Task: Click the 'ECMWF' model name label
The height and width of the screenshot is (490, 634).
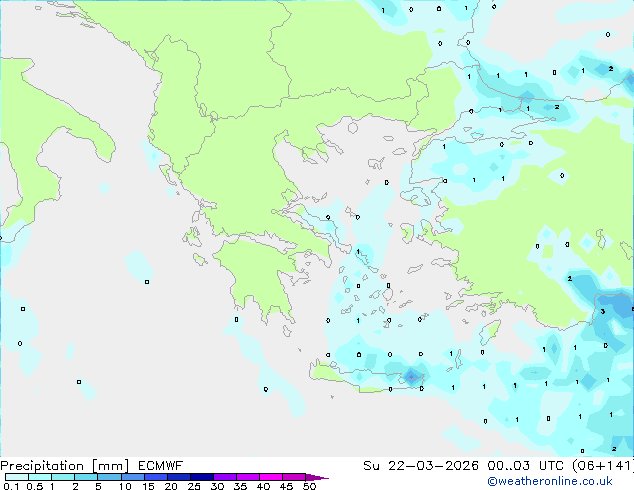Action: (161, 466)
